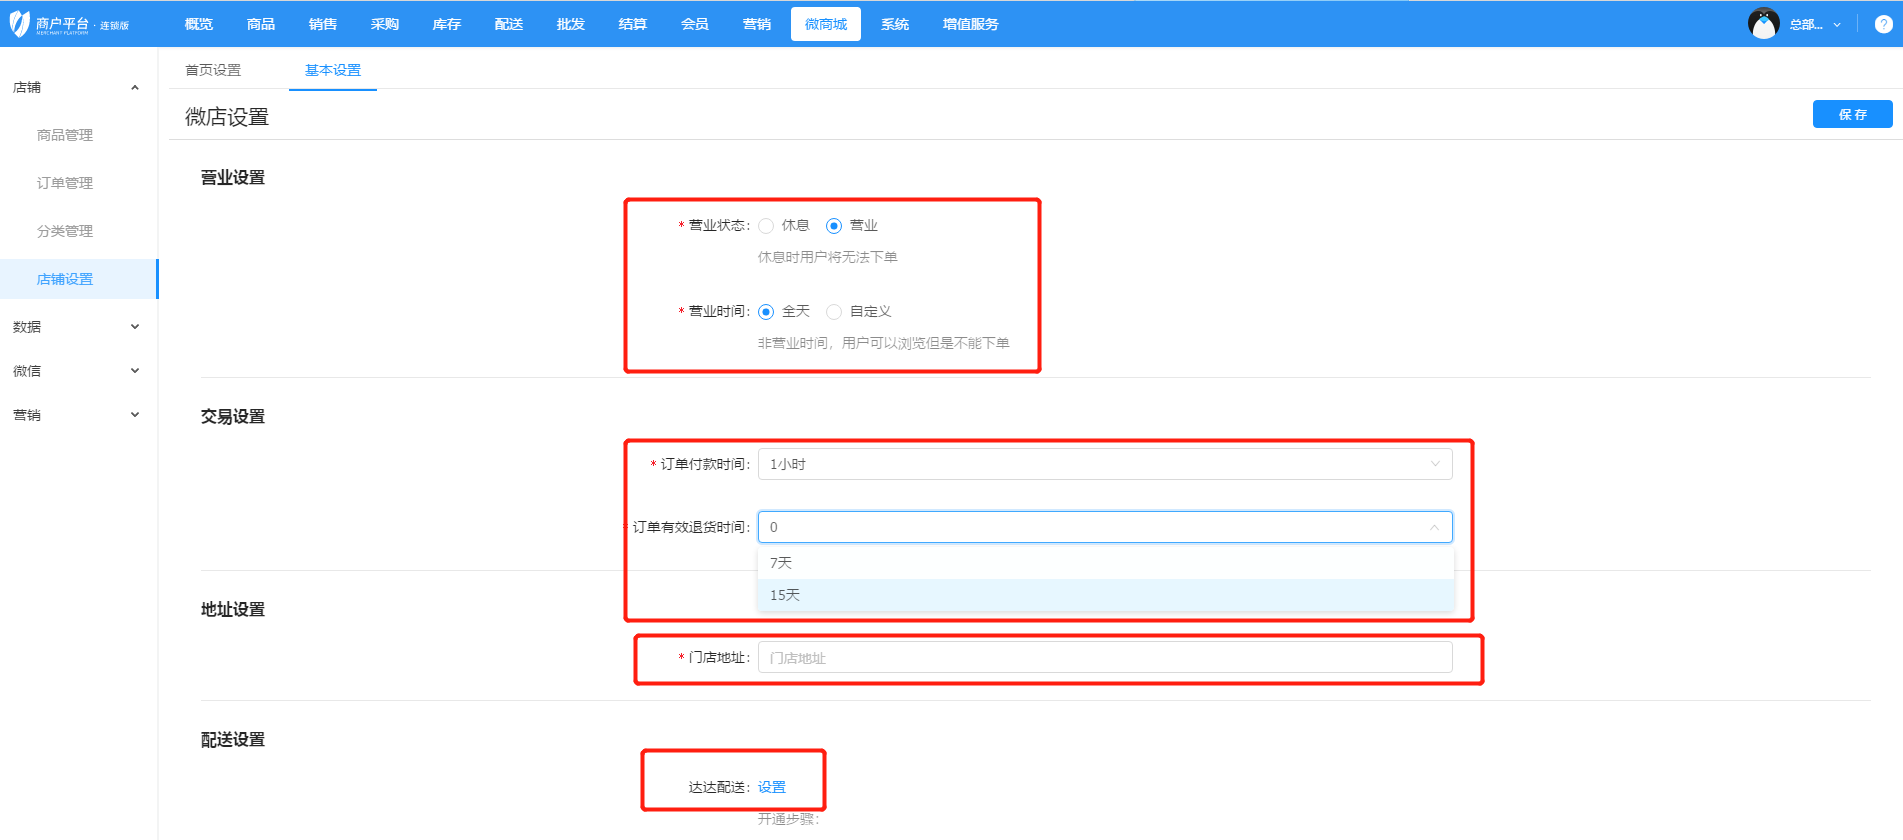Open the 订单付款时间 dropdown
The height and width of the screenshot is (840, 1903).
tap(1104, 464)
